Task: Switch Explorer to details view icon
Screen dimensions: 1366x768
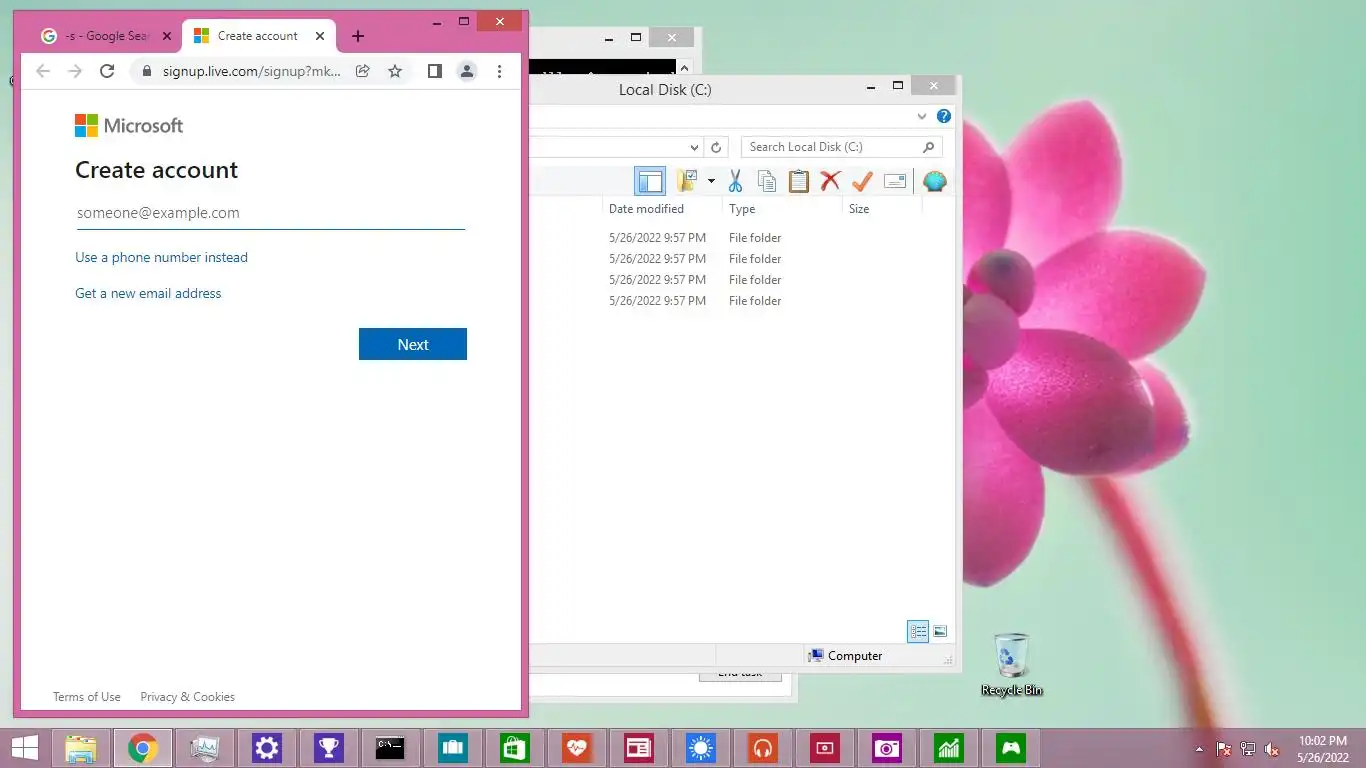Action: (x=918, y=631)
